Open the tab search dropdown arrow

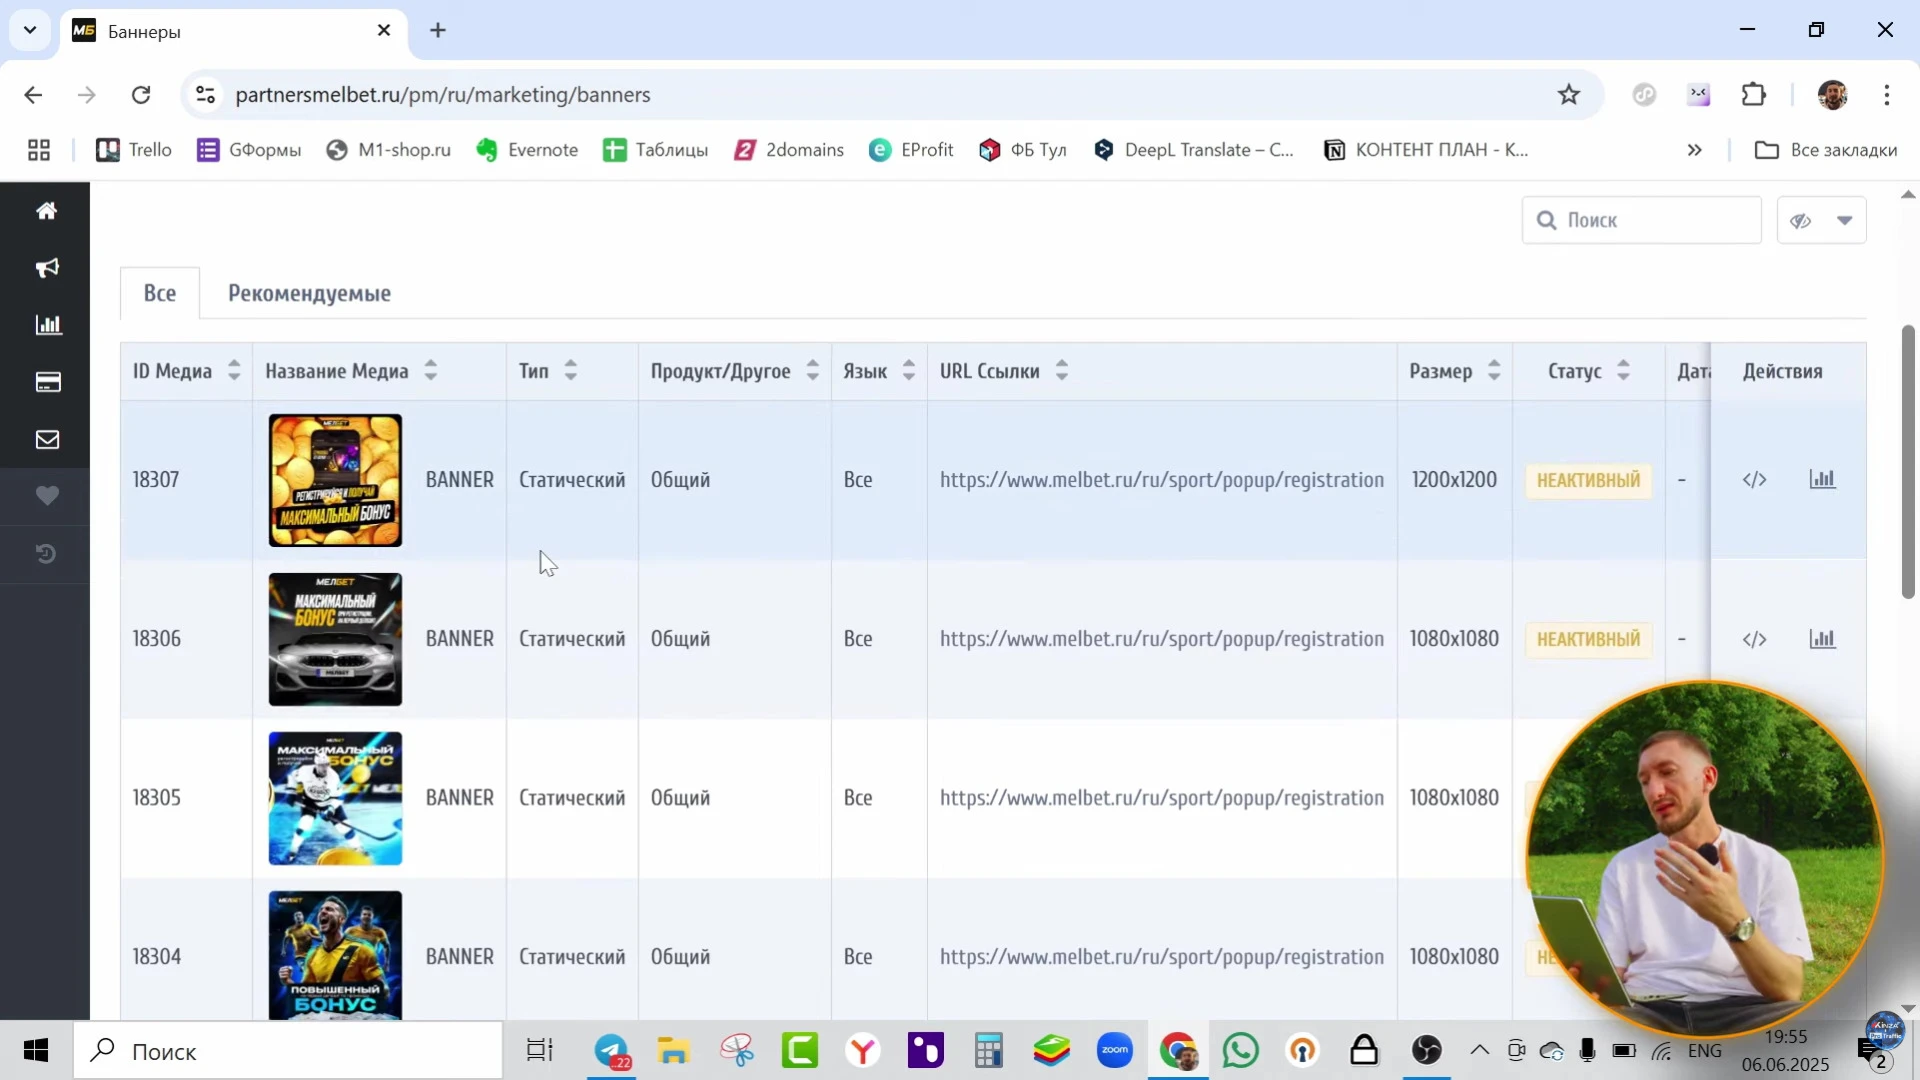coord(30,30)
